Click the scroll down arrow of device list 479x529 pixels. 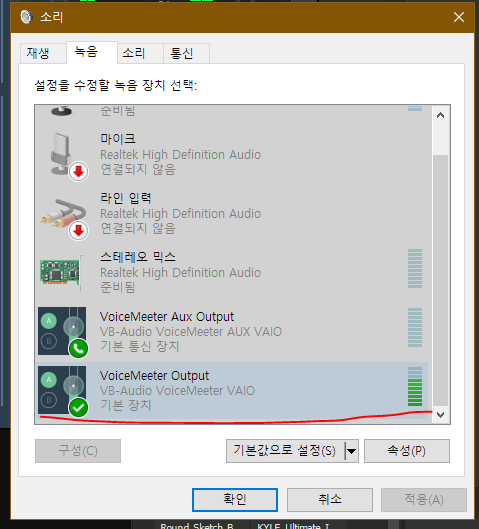440,415
